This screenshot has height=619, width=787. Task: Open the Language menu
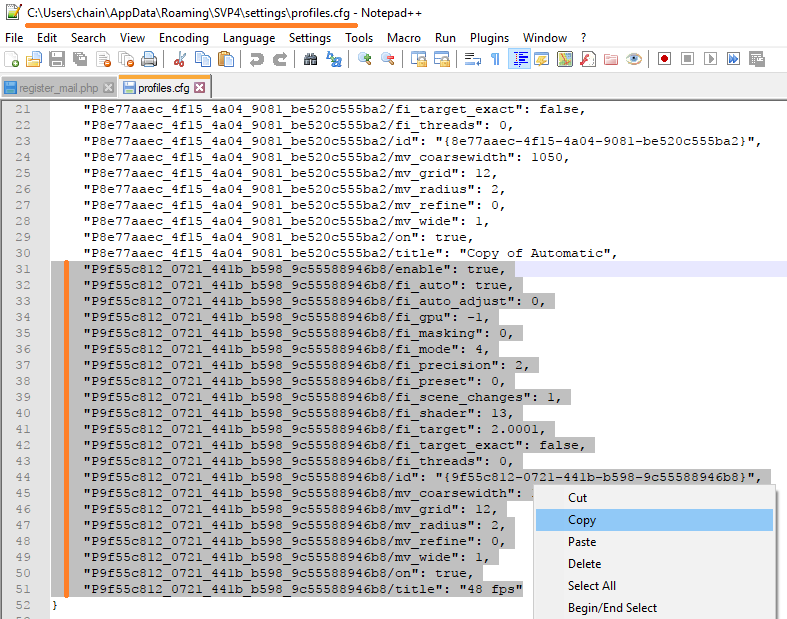click(249, 38)
